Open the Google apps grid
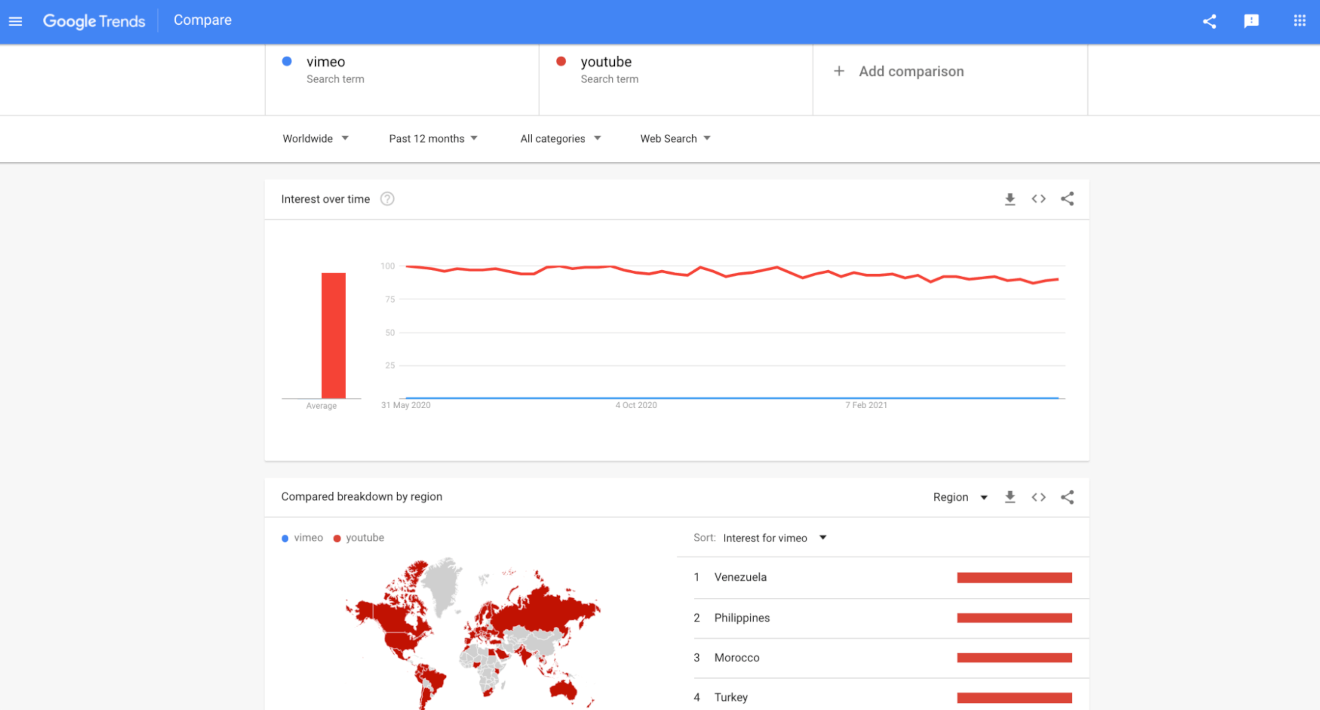 click(x=1300, y=21)
